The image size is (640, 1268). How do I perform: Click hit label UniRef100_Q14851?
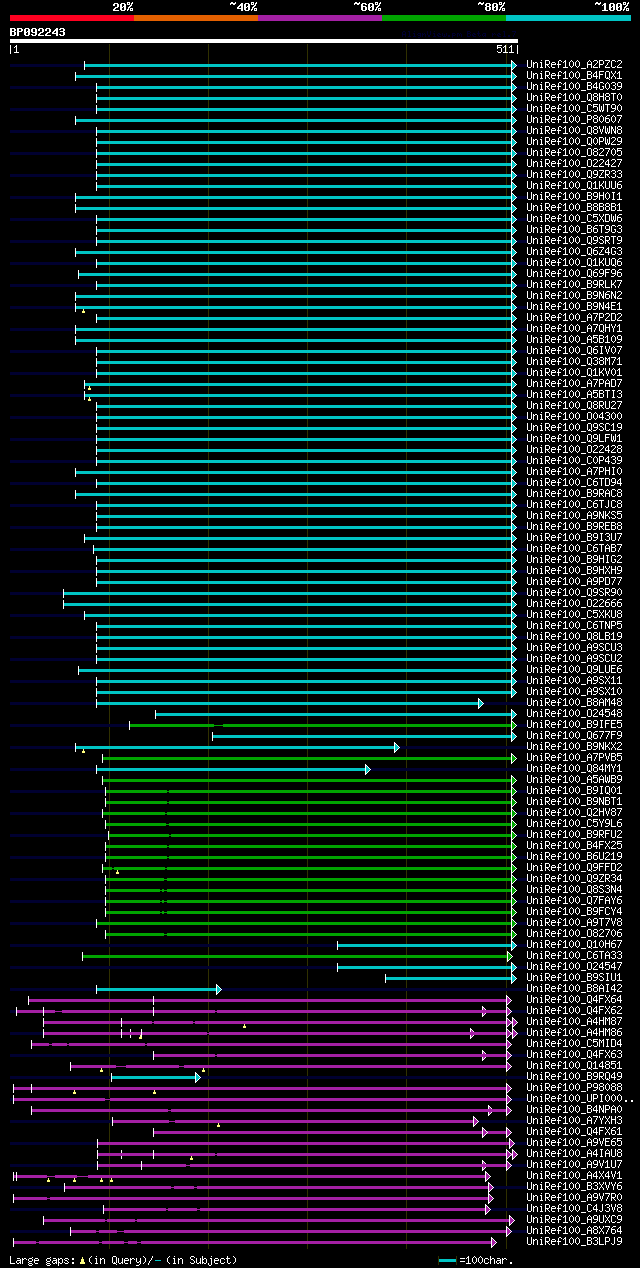574,1065
